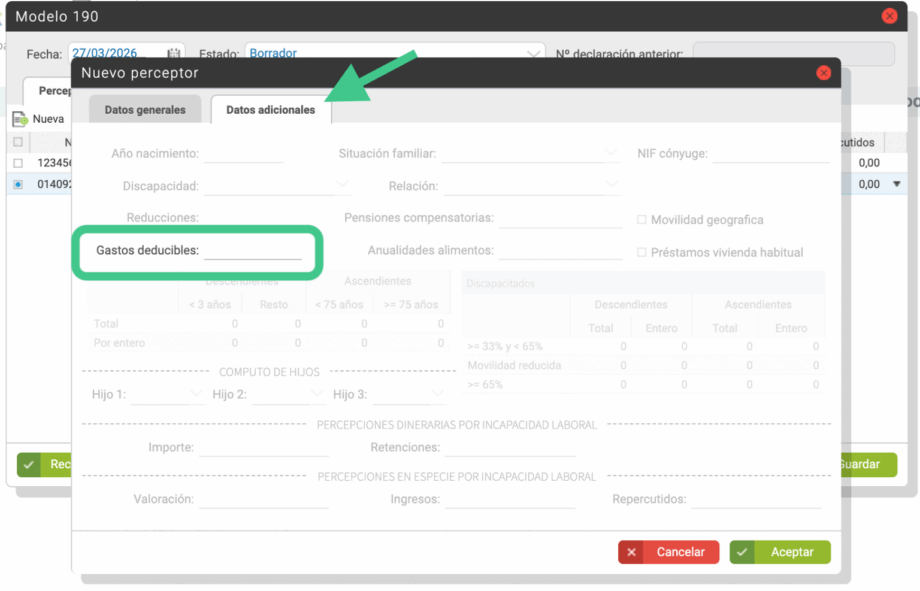
Task: Tick the Préstamos vivienda habitual checkbox
Action: pos(642,253)
